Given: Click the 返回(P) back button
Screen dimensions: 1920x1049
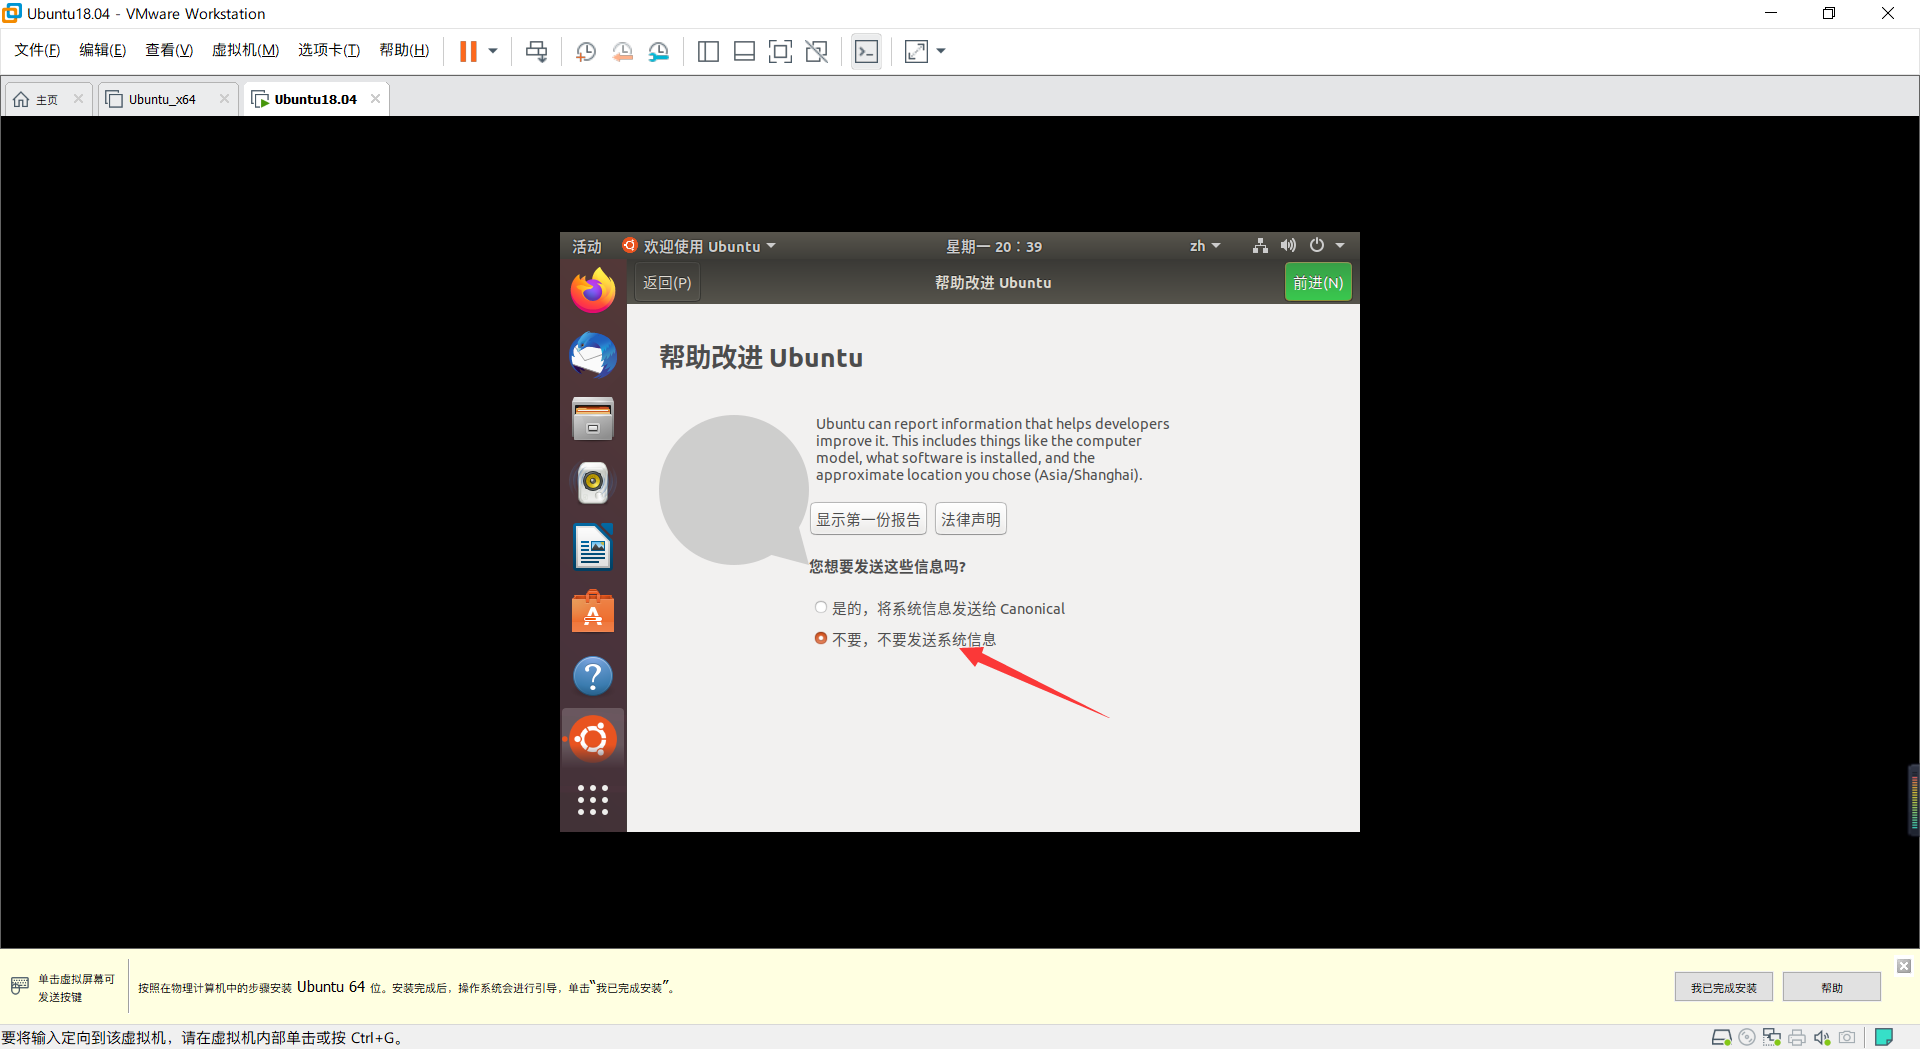Looking at the screenshot, I should [x=666, y=283].
